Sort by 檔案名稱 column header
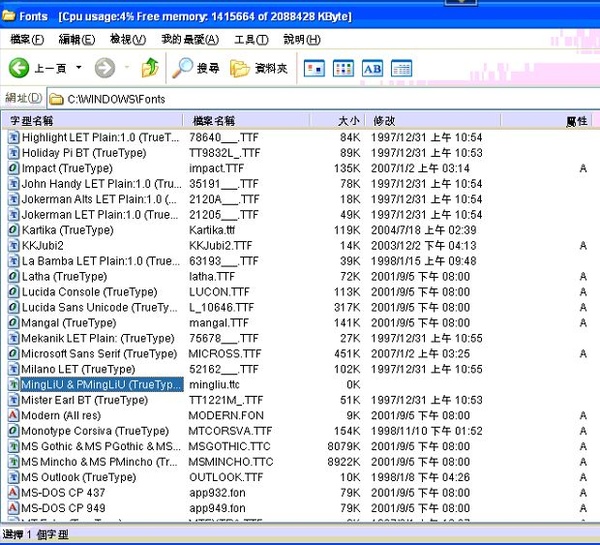The width and height of the screenshot is (600, 545). tap(246, 121)
